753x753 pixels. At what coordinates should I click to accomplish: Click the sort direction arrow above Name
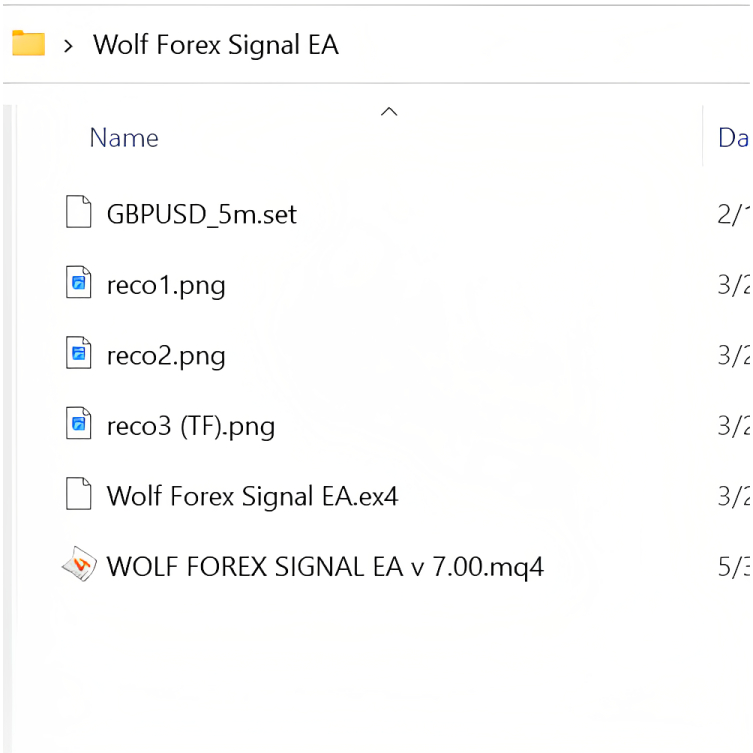[x=390, y=112]
